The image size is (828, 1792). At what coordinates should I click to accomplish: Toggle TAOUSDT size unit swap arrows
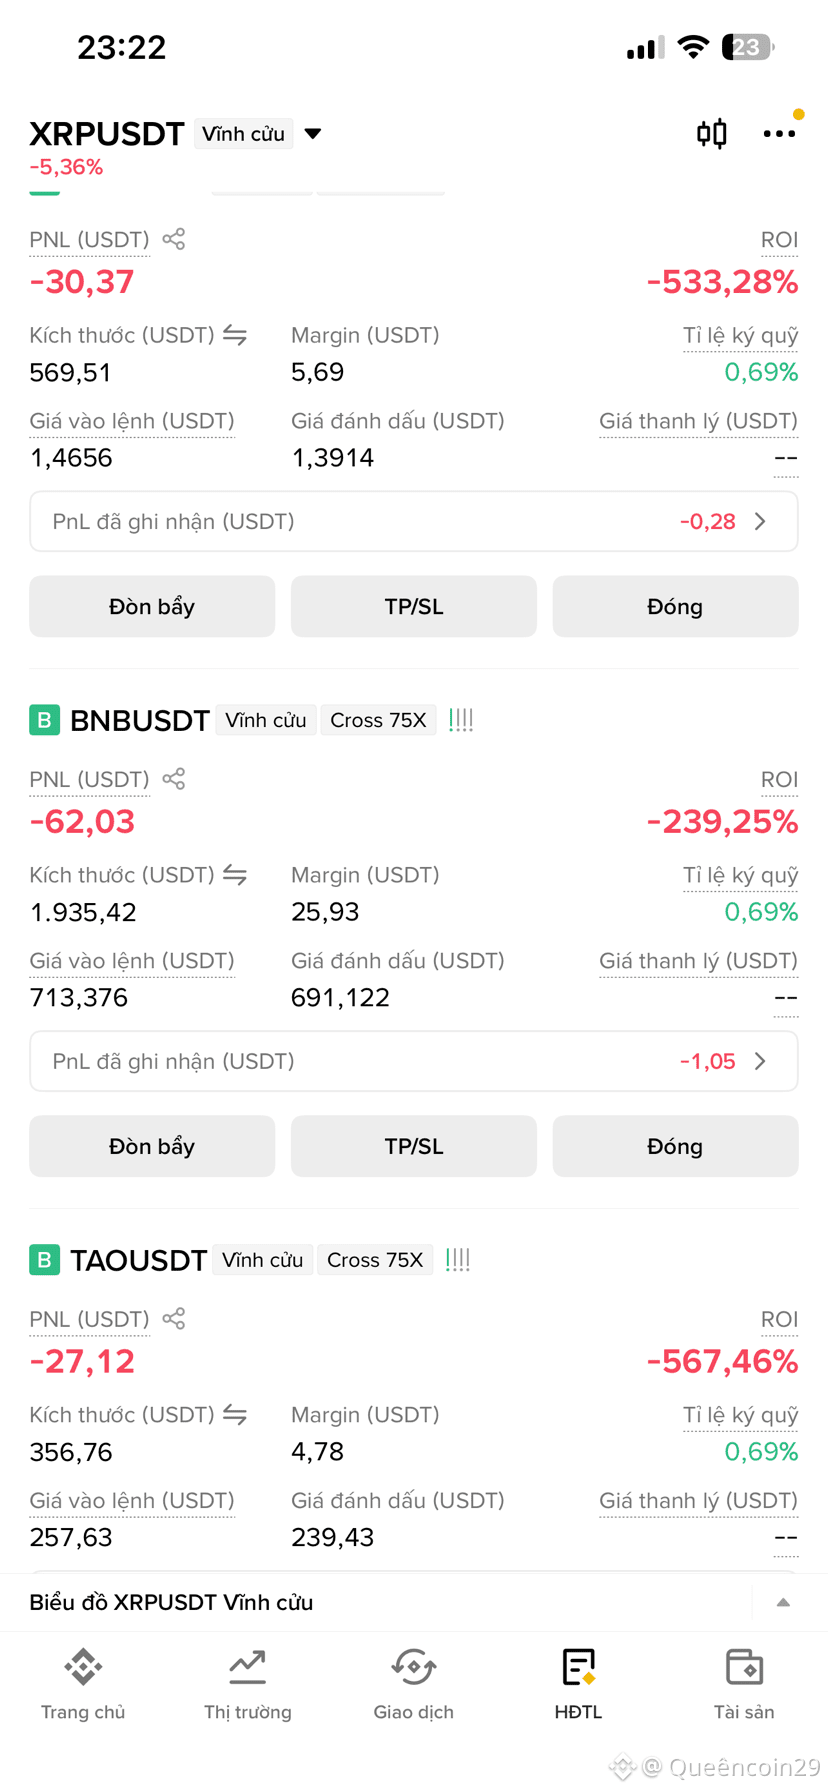[x=235, y=1415]
